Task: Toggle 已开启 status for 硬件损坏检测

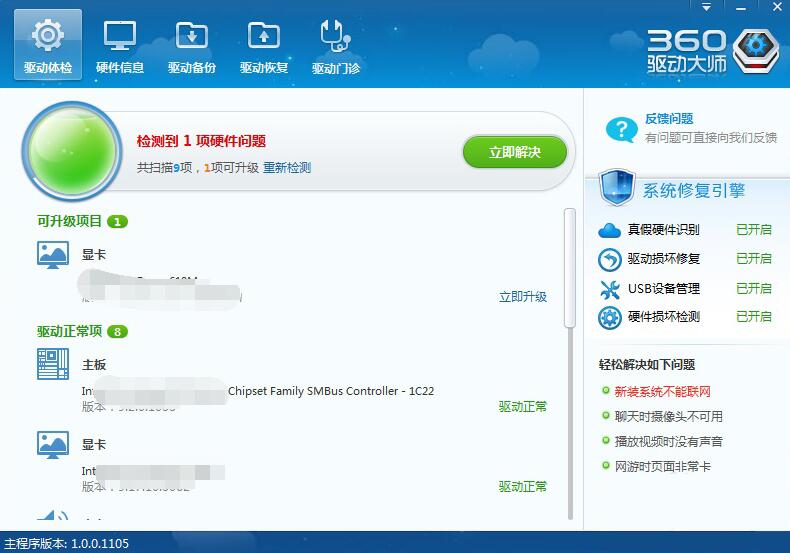Action: point(754,317)
